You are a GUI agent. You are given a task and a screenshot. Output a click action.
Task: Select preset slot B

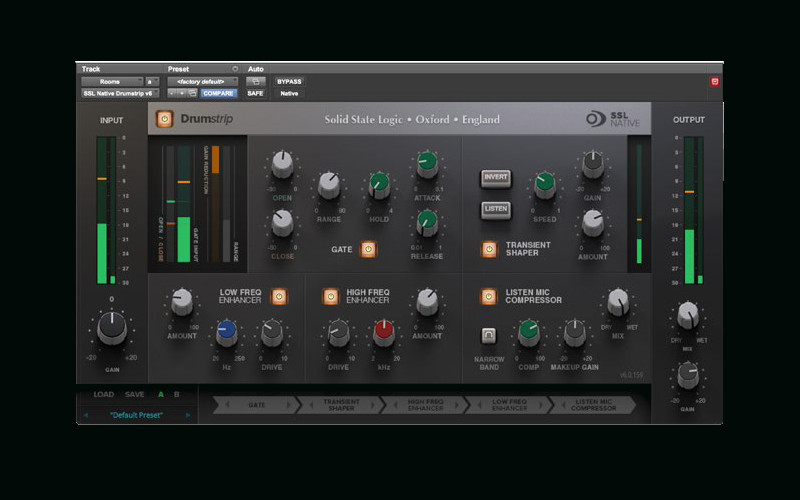pyautogui.click(x=177, y=394)
